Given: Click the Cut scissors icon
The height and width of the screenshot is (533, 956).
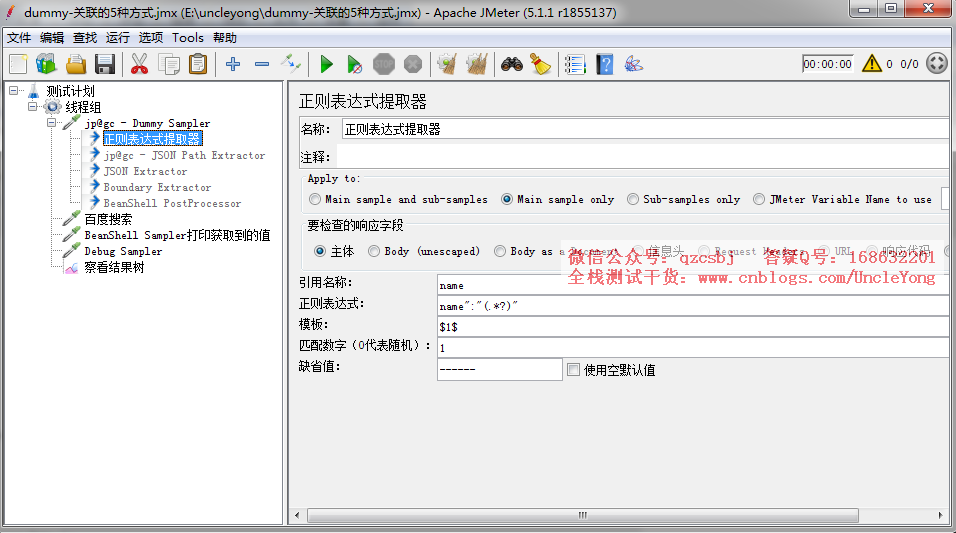Looking at the screenshot, I should point(140,64).
